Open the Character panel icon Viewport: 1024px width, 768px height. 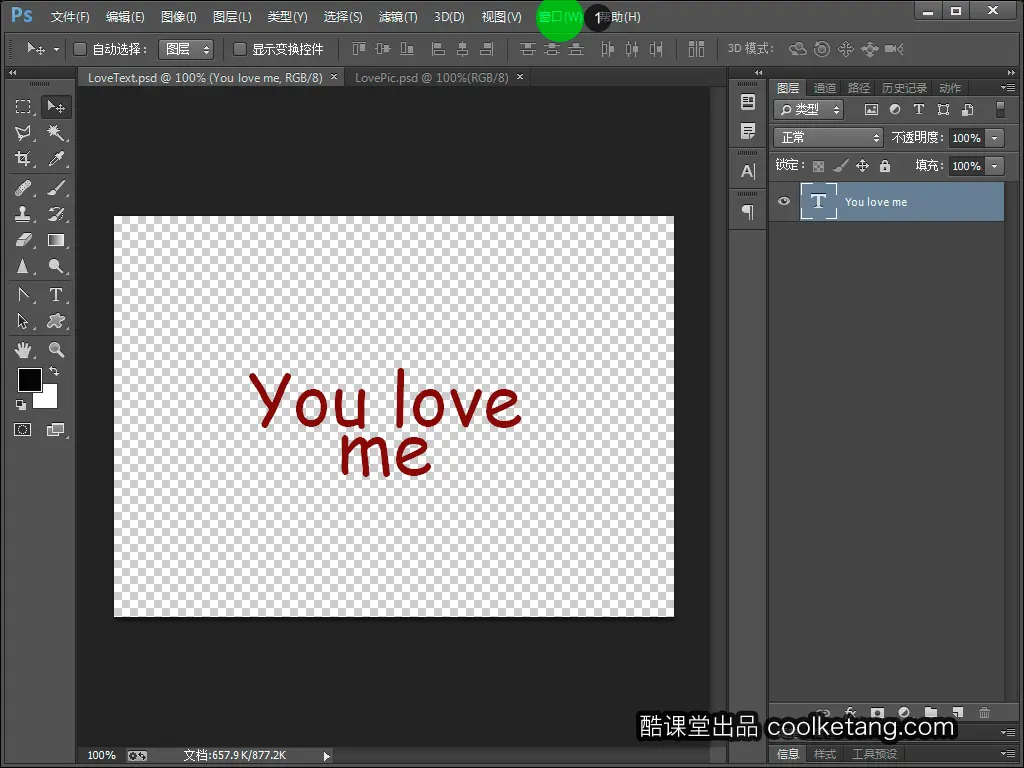(748, 171)
